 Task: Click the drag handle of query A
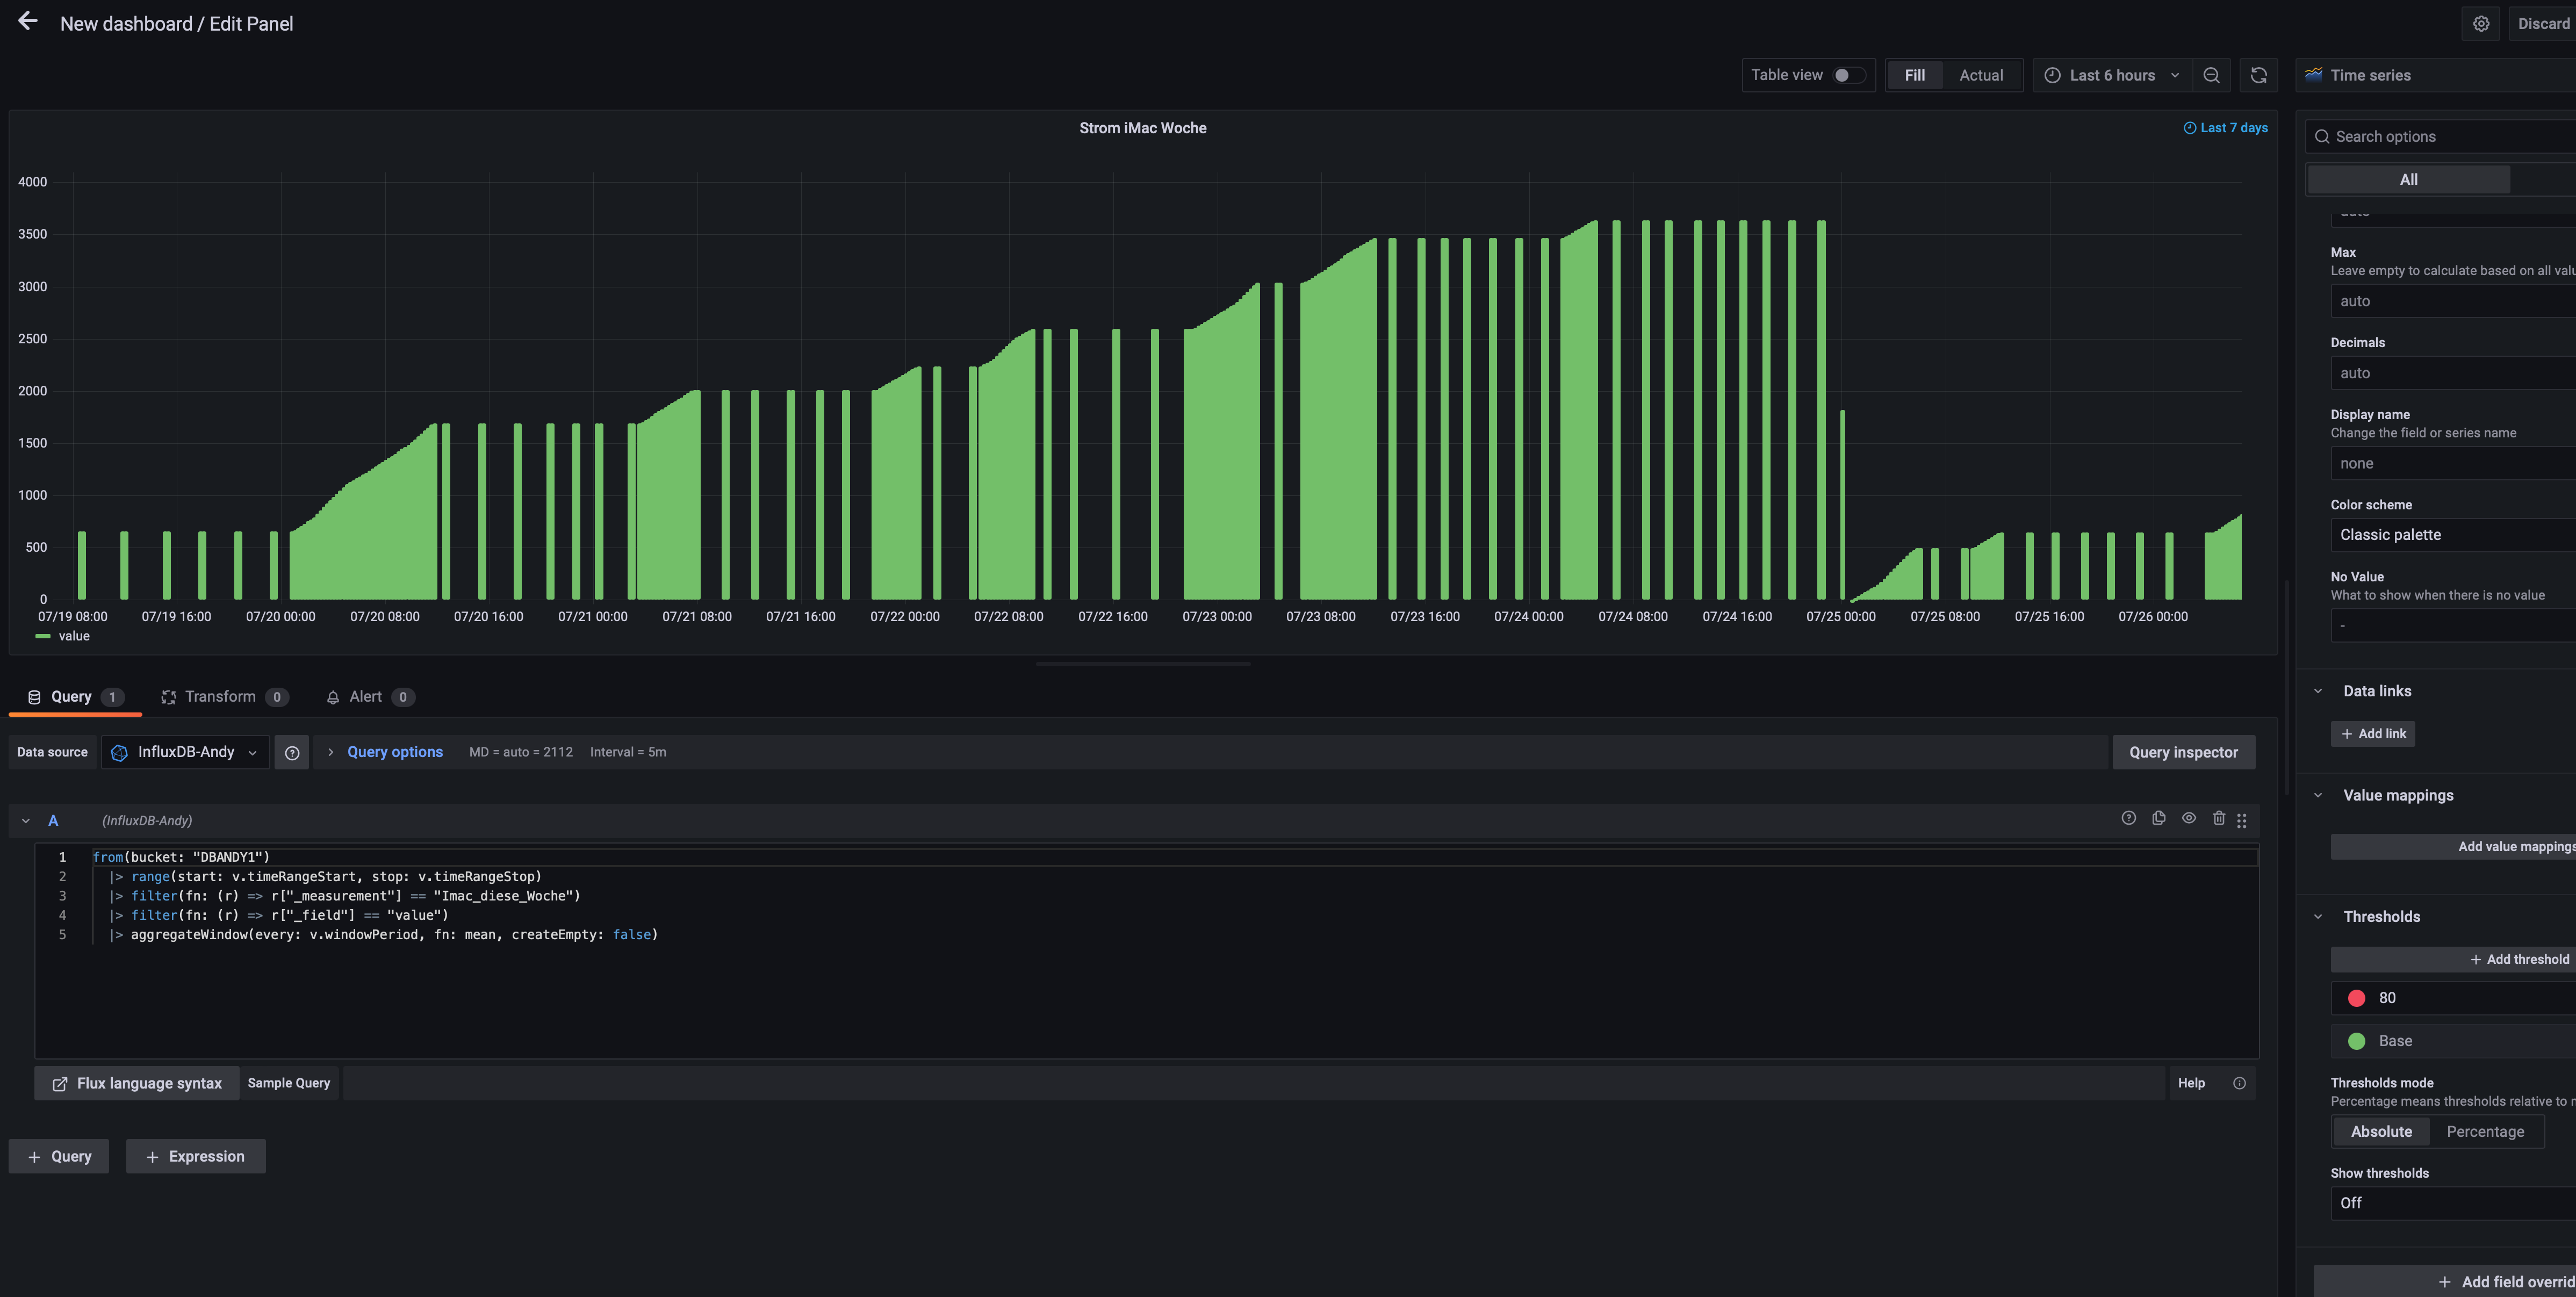point(2242,820)
